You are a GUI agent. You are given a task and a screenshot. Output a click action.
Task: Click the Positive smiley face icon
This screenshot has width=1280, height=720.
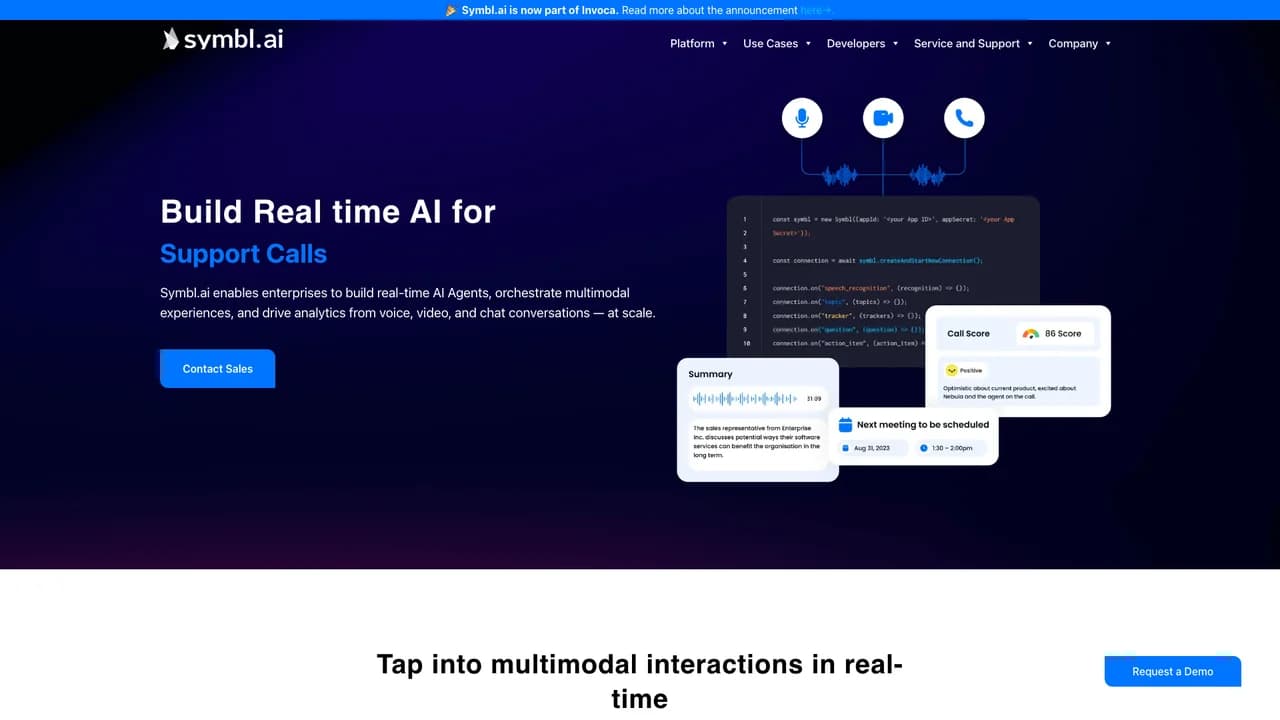tap(952, 370)
